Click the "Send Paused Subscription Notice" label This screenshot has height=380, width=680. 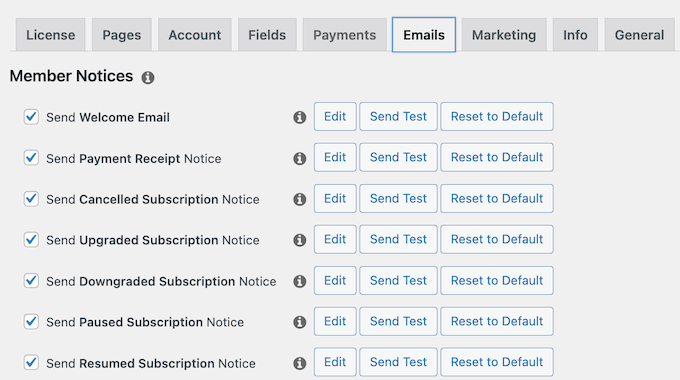(145, 322)
